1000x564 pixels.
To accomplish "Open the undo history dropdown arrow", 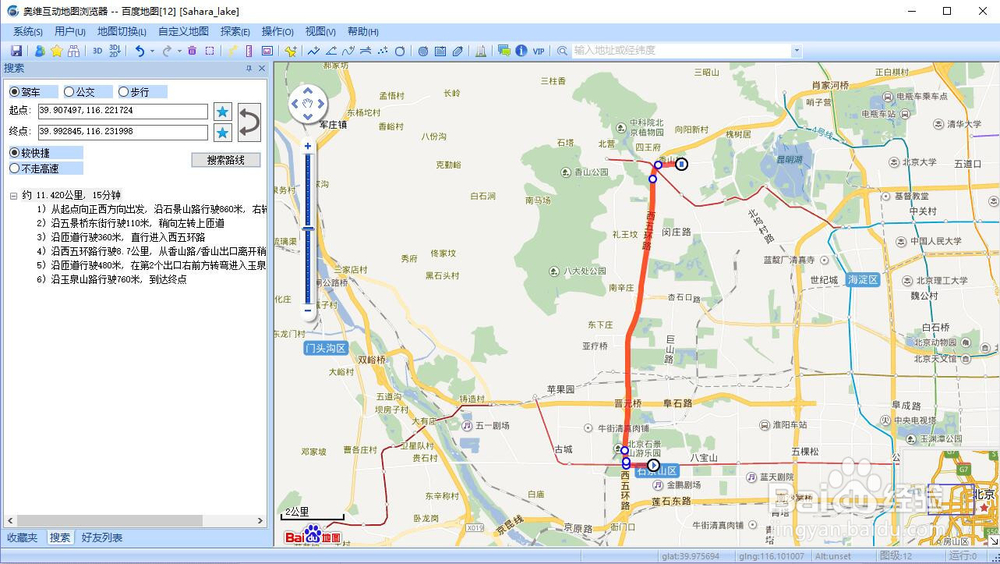I will (152, 51).
